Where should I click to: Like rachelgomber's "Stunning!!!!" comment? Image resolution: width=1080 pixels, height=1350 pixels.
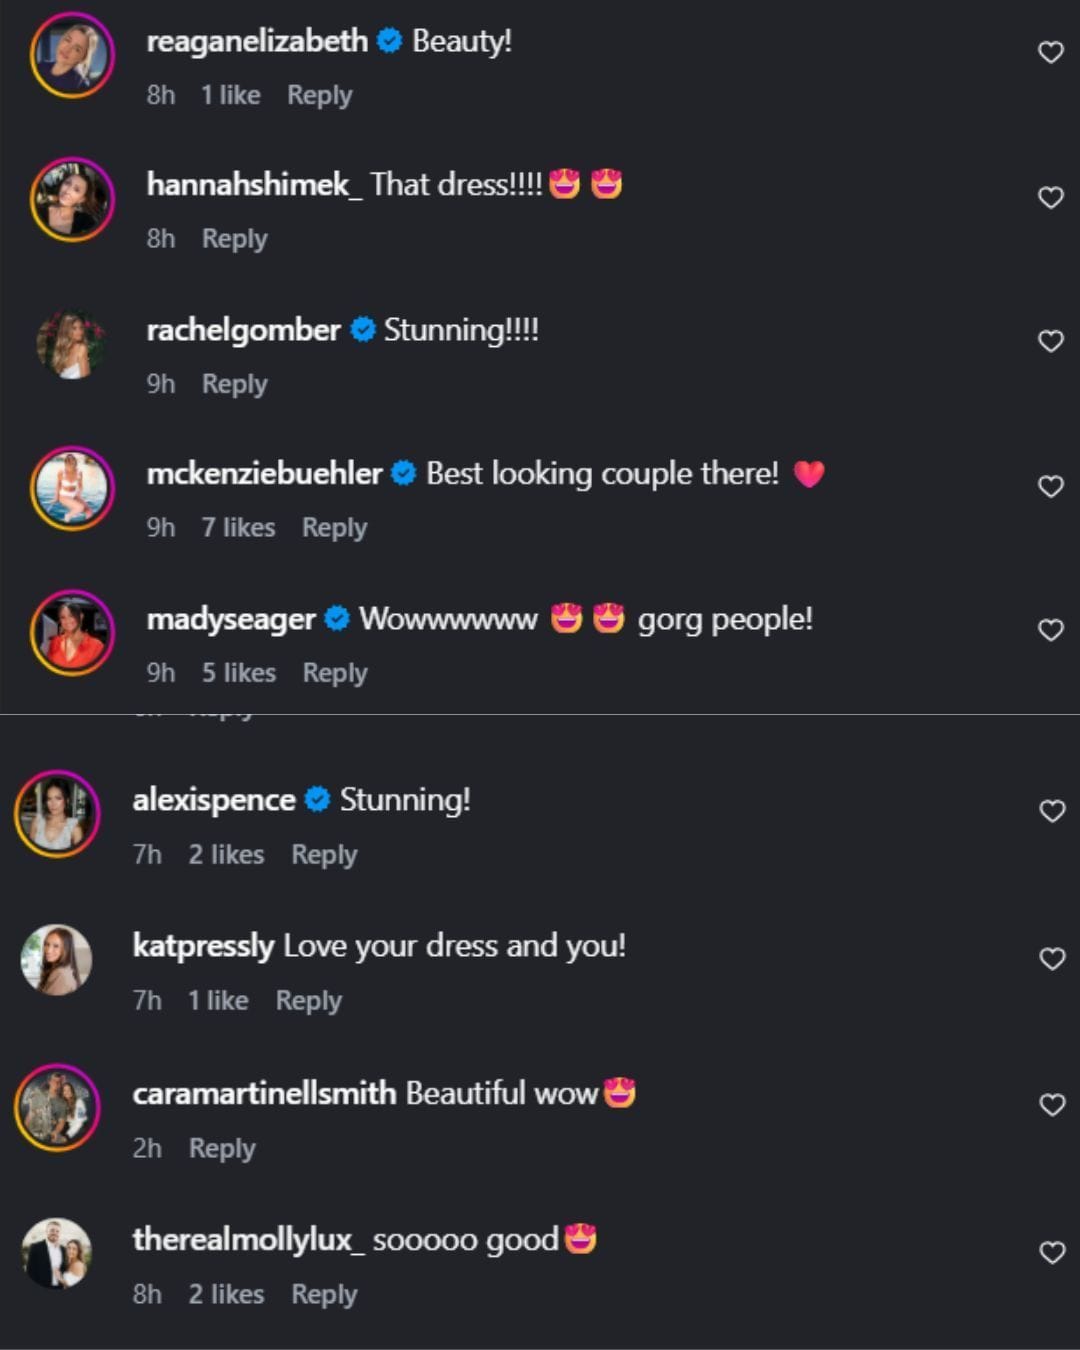[x=1050, y=341]
